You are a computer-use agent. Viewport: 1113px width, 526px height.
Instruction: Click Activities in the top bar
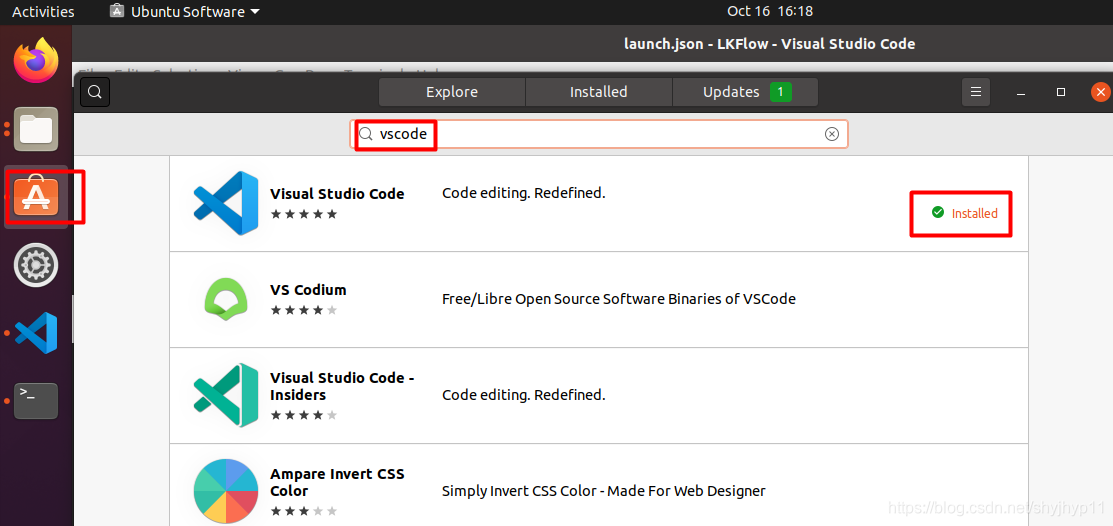click(x=43, y=11)
